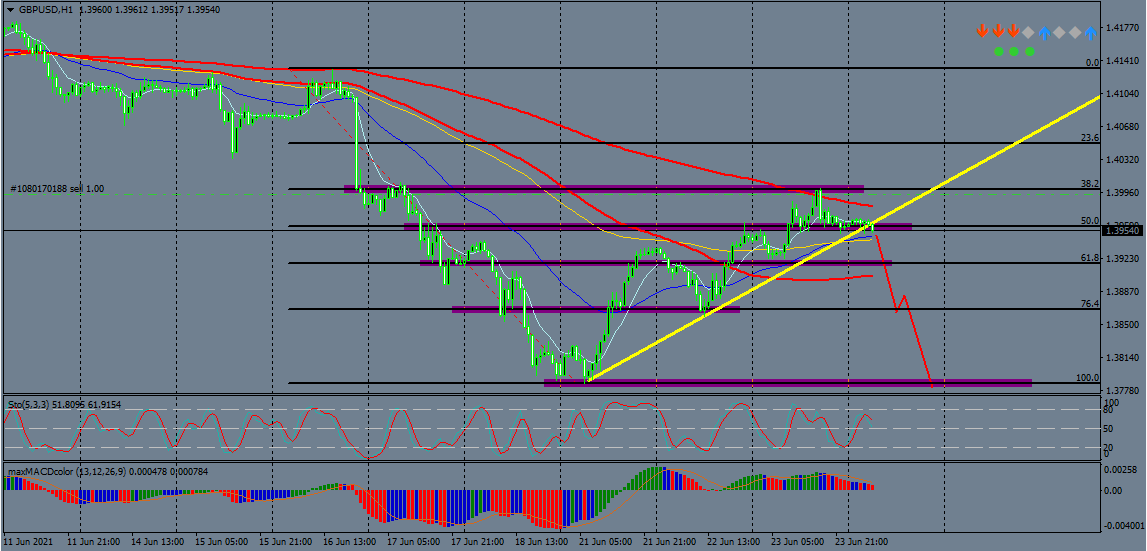Click the 21 Jun 05:00 time axis label

(x=604, y=541)
